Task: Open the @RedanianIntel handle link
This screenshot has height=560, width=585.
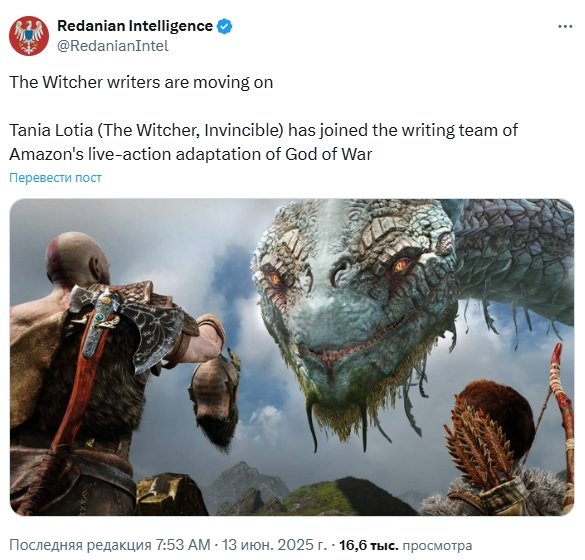Action: point(113,46)
